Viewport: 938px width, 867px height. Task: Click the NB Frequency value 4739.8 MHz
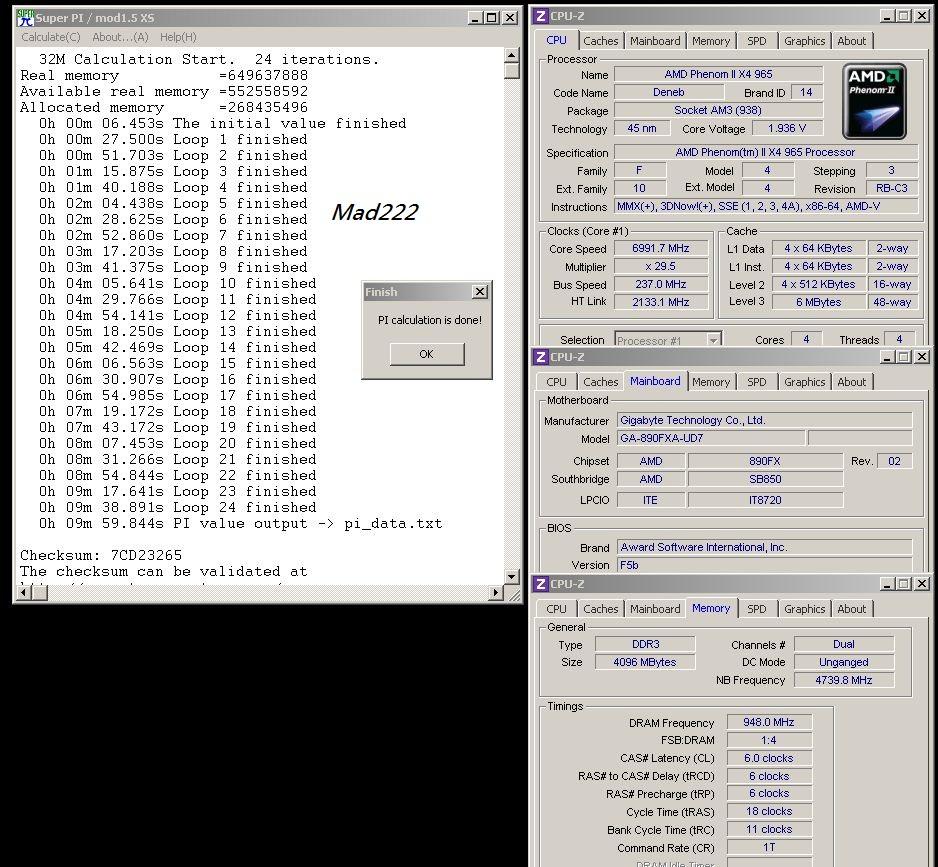click(844, 680)
